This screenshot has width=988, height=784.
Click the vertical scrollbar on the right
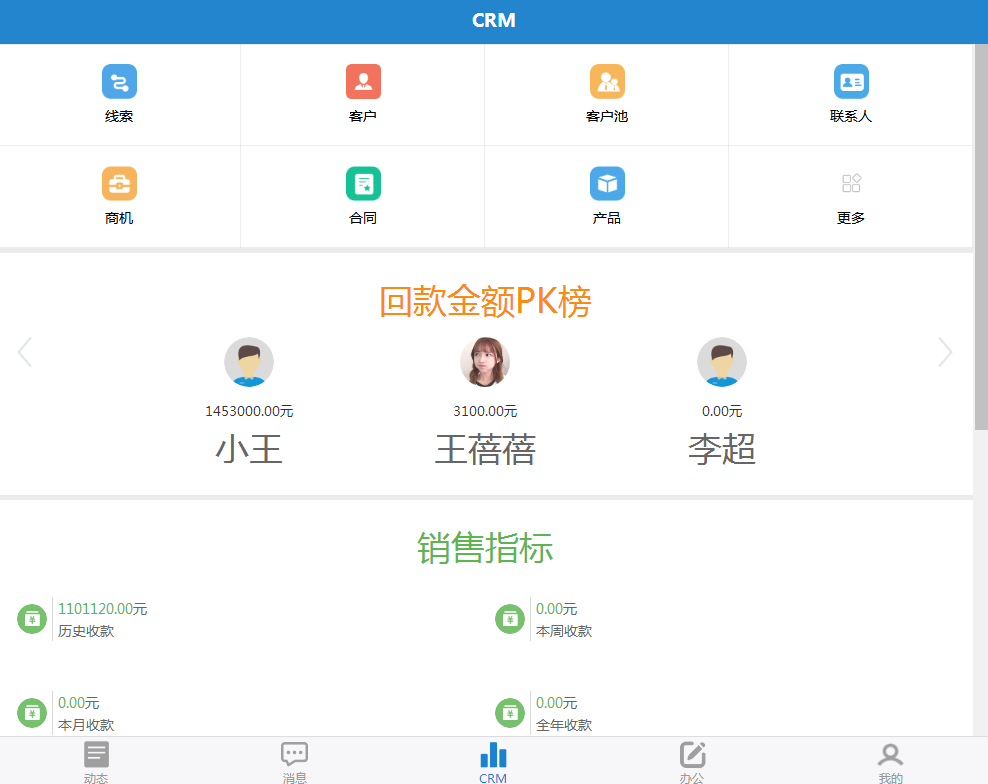980,240
